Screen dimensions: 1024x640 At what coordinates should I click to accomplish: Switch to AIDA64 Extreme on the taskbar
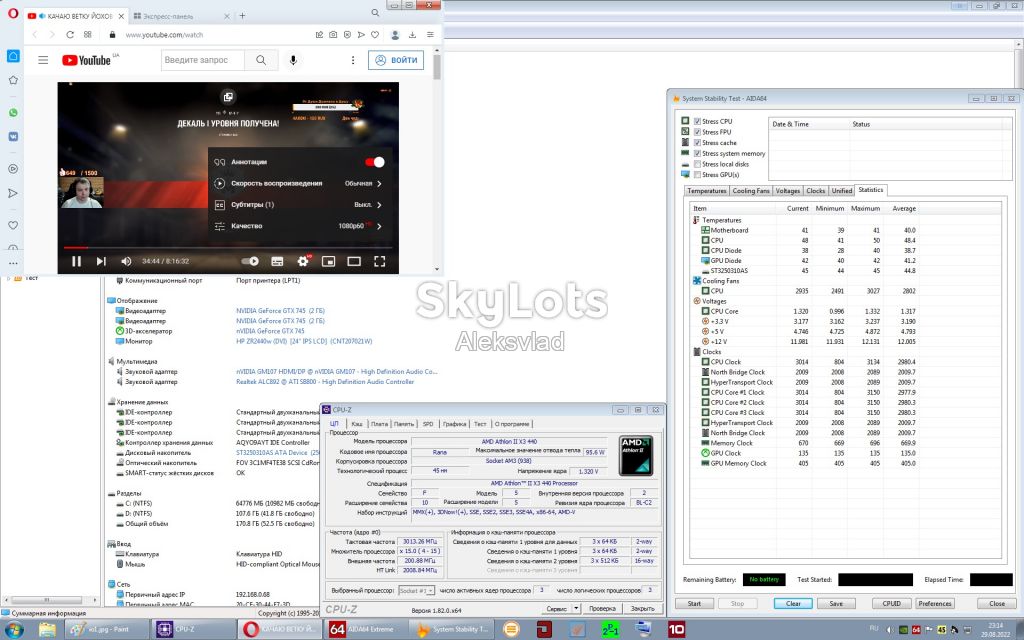point(367,630)
